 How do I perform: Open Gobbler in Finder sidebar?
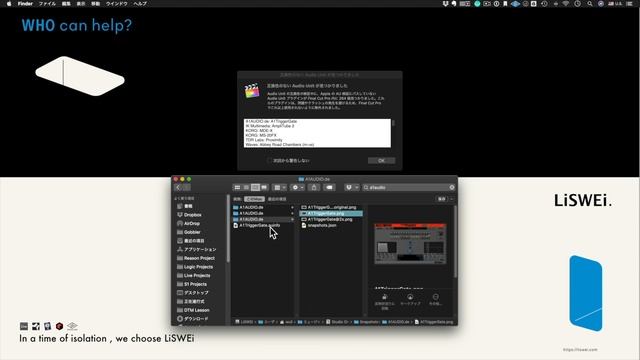192,232
